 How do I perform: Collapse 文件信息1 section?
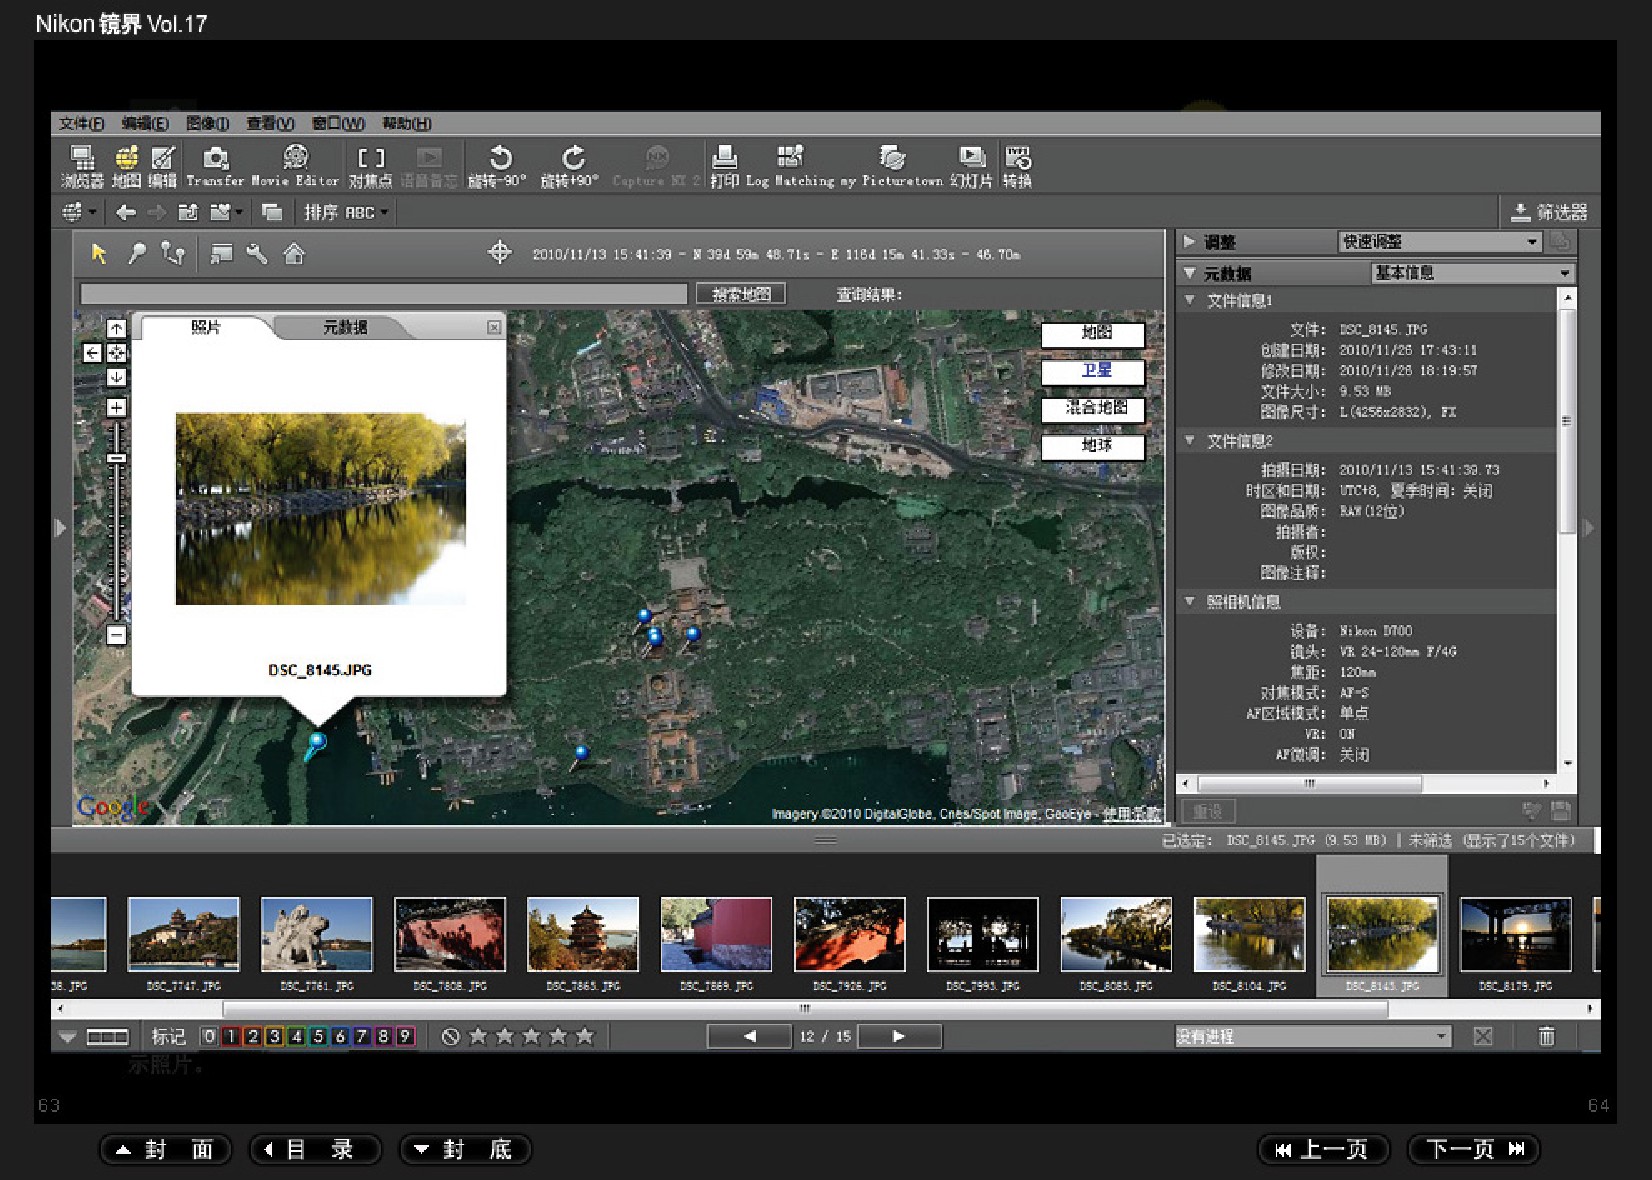1189,300
